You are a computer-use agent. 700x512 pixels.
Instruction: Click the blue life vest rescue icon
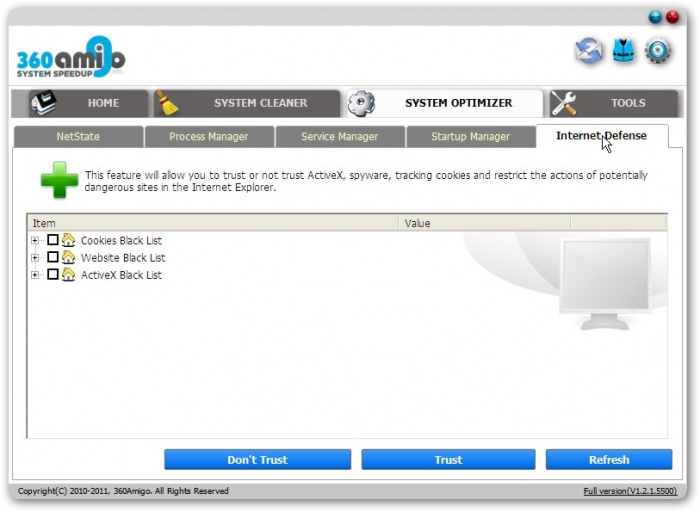[624, 50]
